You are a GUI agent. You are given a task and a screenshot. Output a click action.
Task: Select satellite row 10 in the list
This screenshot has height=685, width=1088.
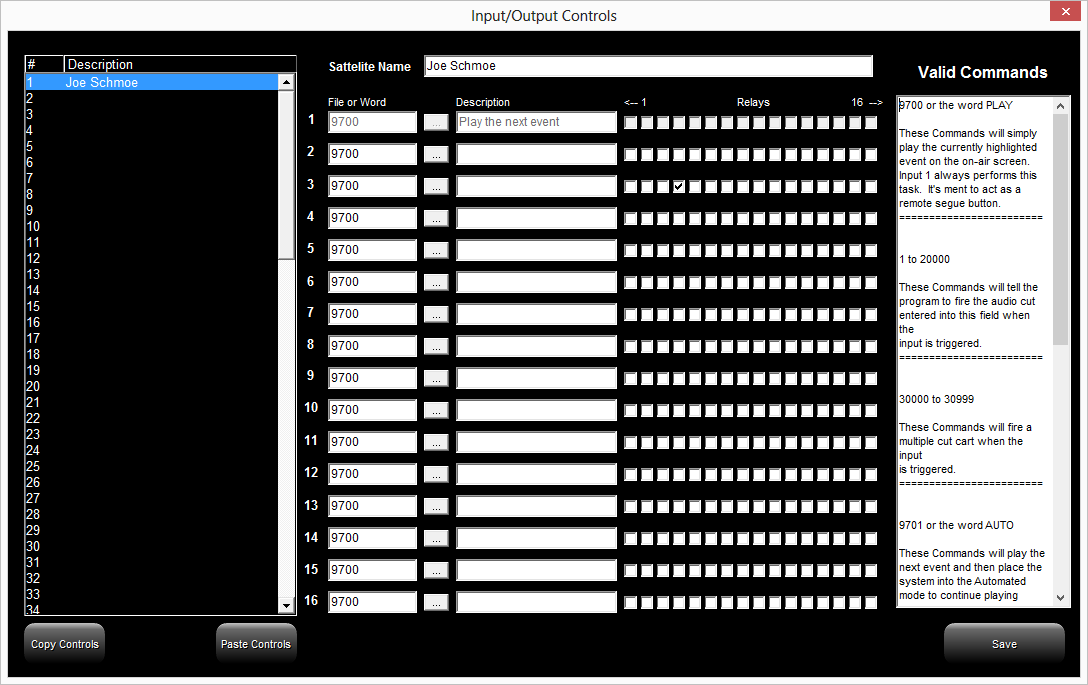tap(151, 226)
